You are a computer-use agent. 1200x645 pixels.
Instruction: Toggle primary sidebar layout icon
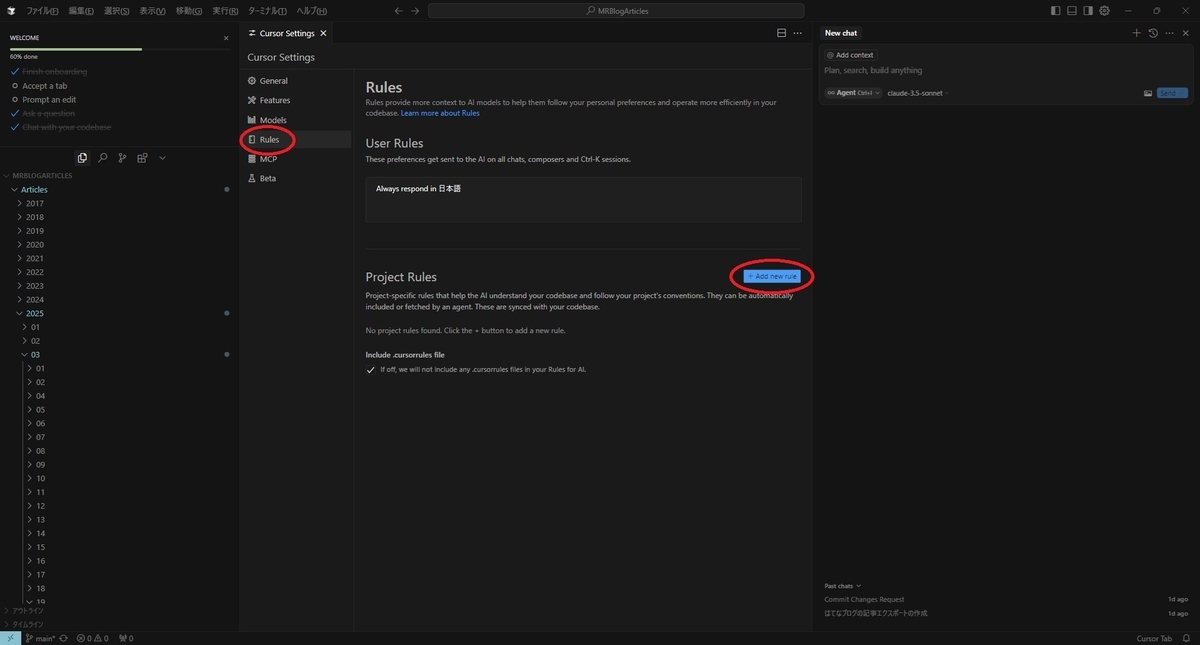click(1056, 11)
